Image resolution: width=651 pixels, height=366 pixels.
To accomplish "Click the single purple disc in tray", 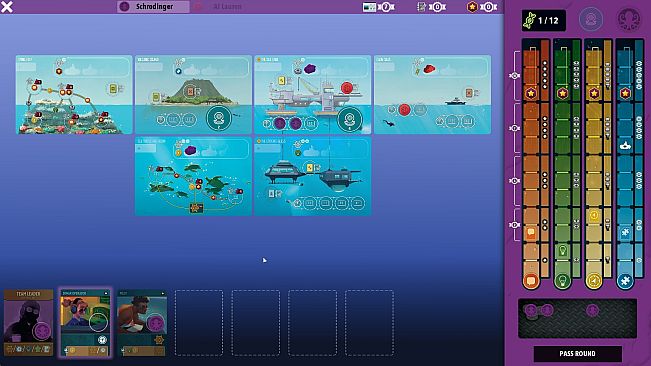I will coord(592,310).
